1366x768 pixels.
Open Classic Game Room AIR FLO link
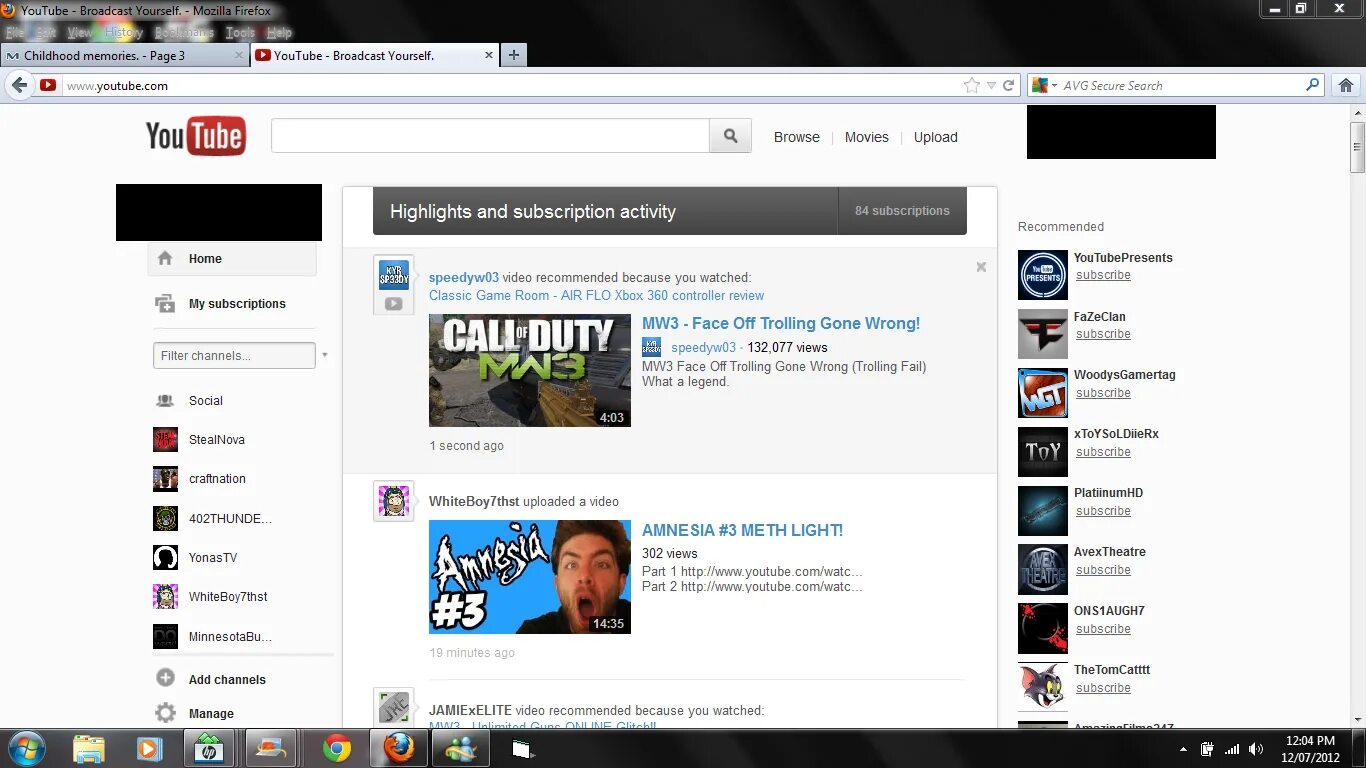tap(596, 295)
